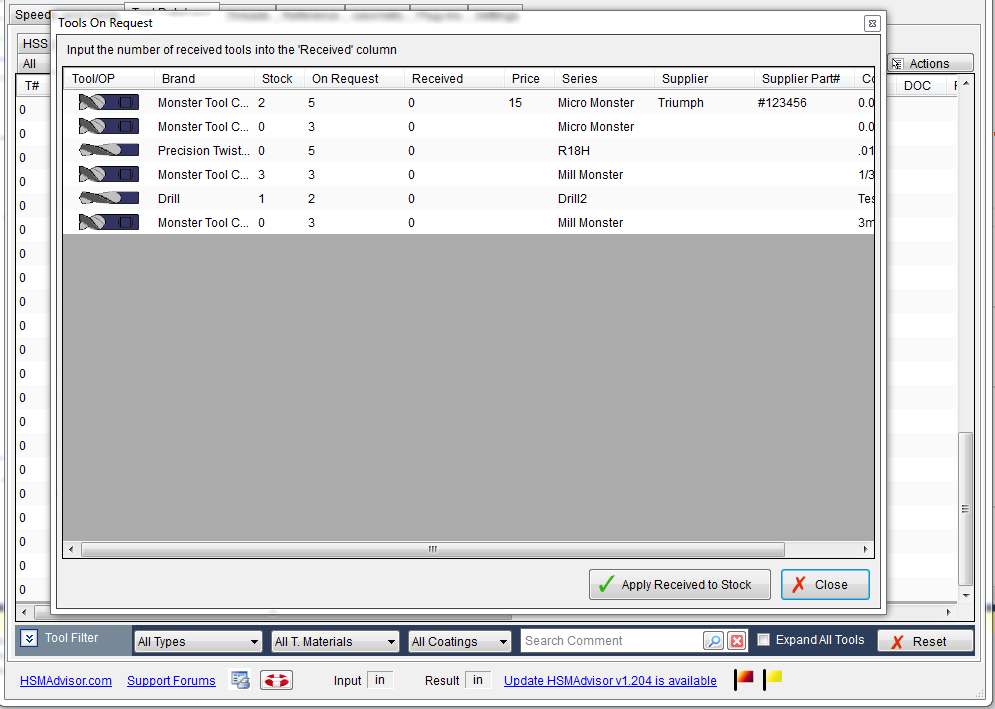Select the 'Triumph' supplier cell
Screen dimensions: 995x709
(x=704, y=103)
